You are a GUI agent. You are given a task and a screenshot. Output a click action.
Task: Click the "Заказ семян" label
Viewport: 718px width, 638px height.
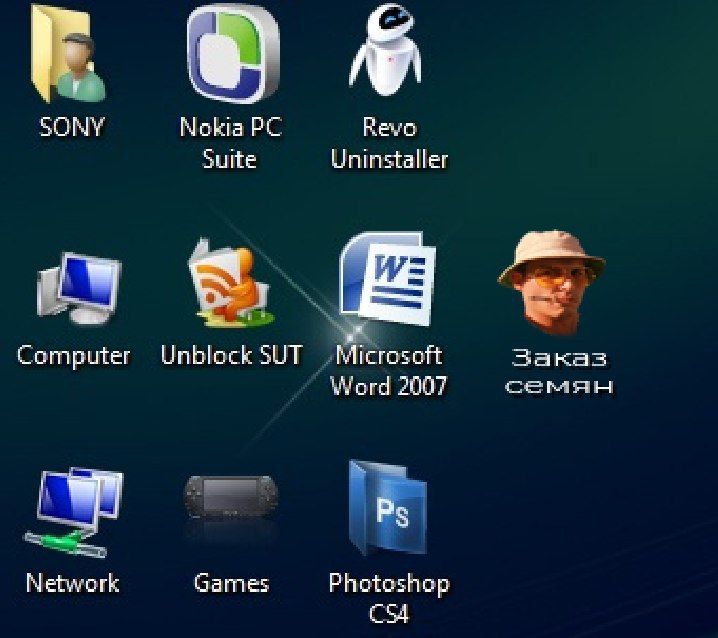[559, 371]
